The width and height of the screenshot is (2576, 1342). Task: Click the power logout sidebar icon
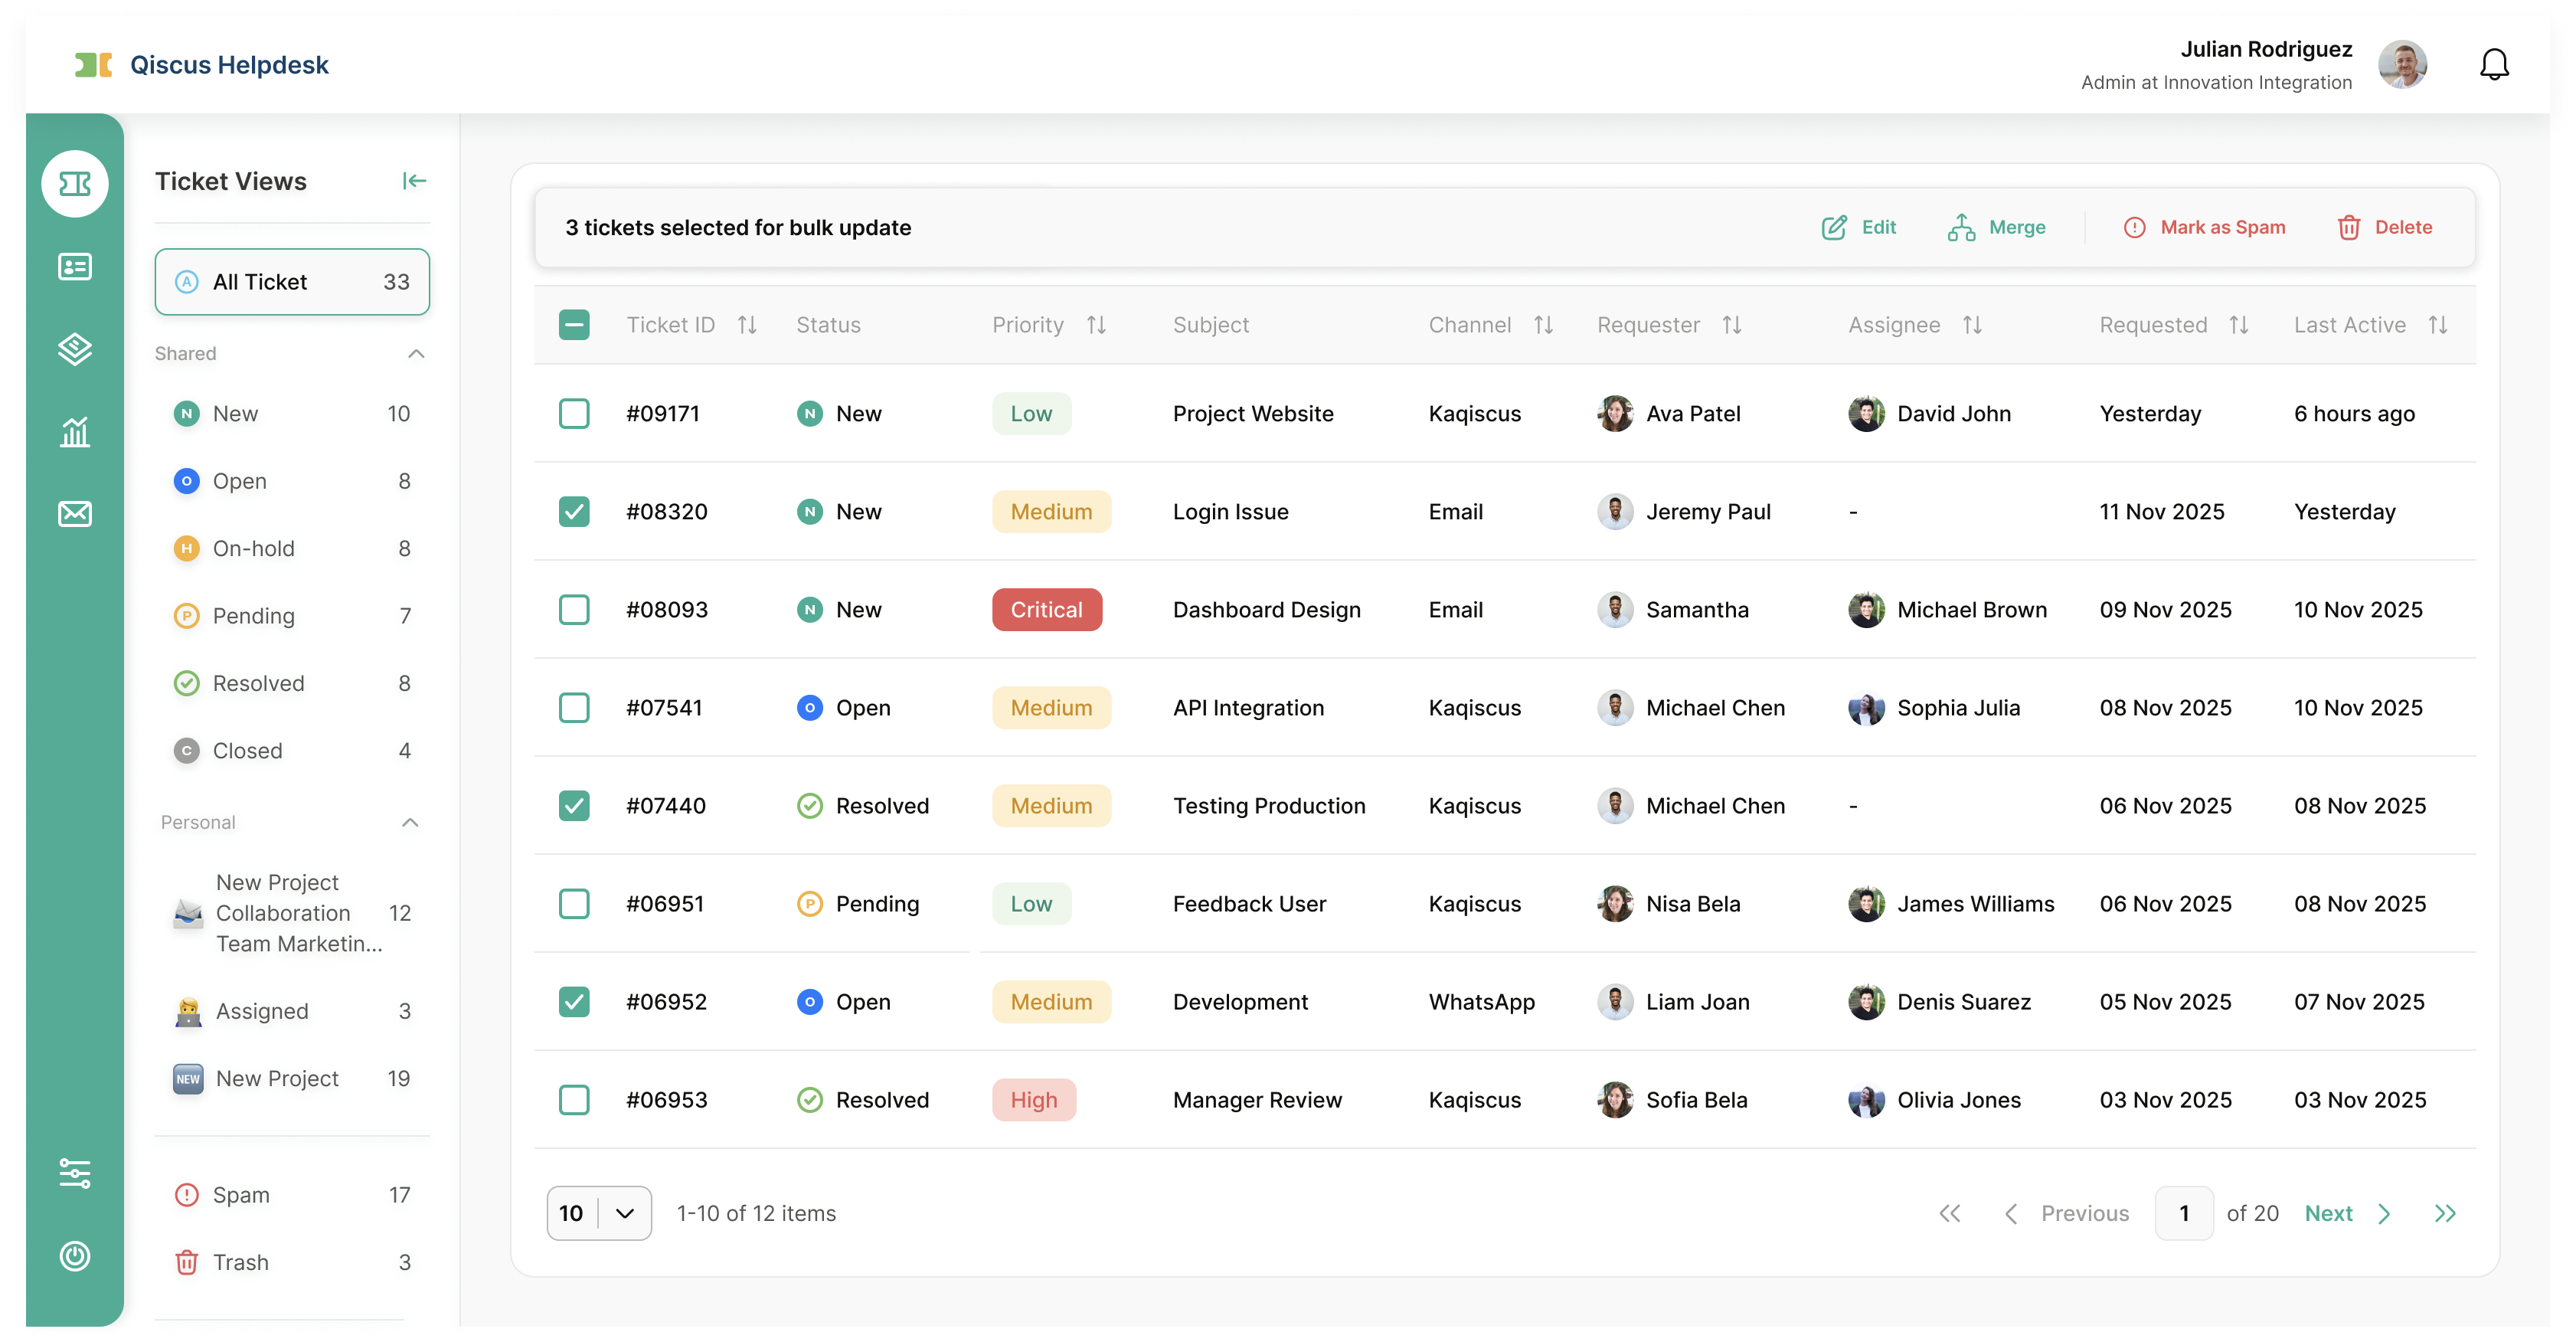pyautogui.click(x=75, y=1256)
